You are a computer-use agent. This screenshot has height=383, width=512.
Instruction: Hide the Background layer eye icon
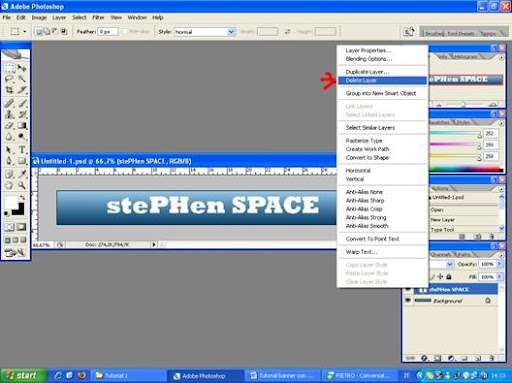click(x=408, y=300)
